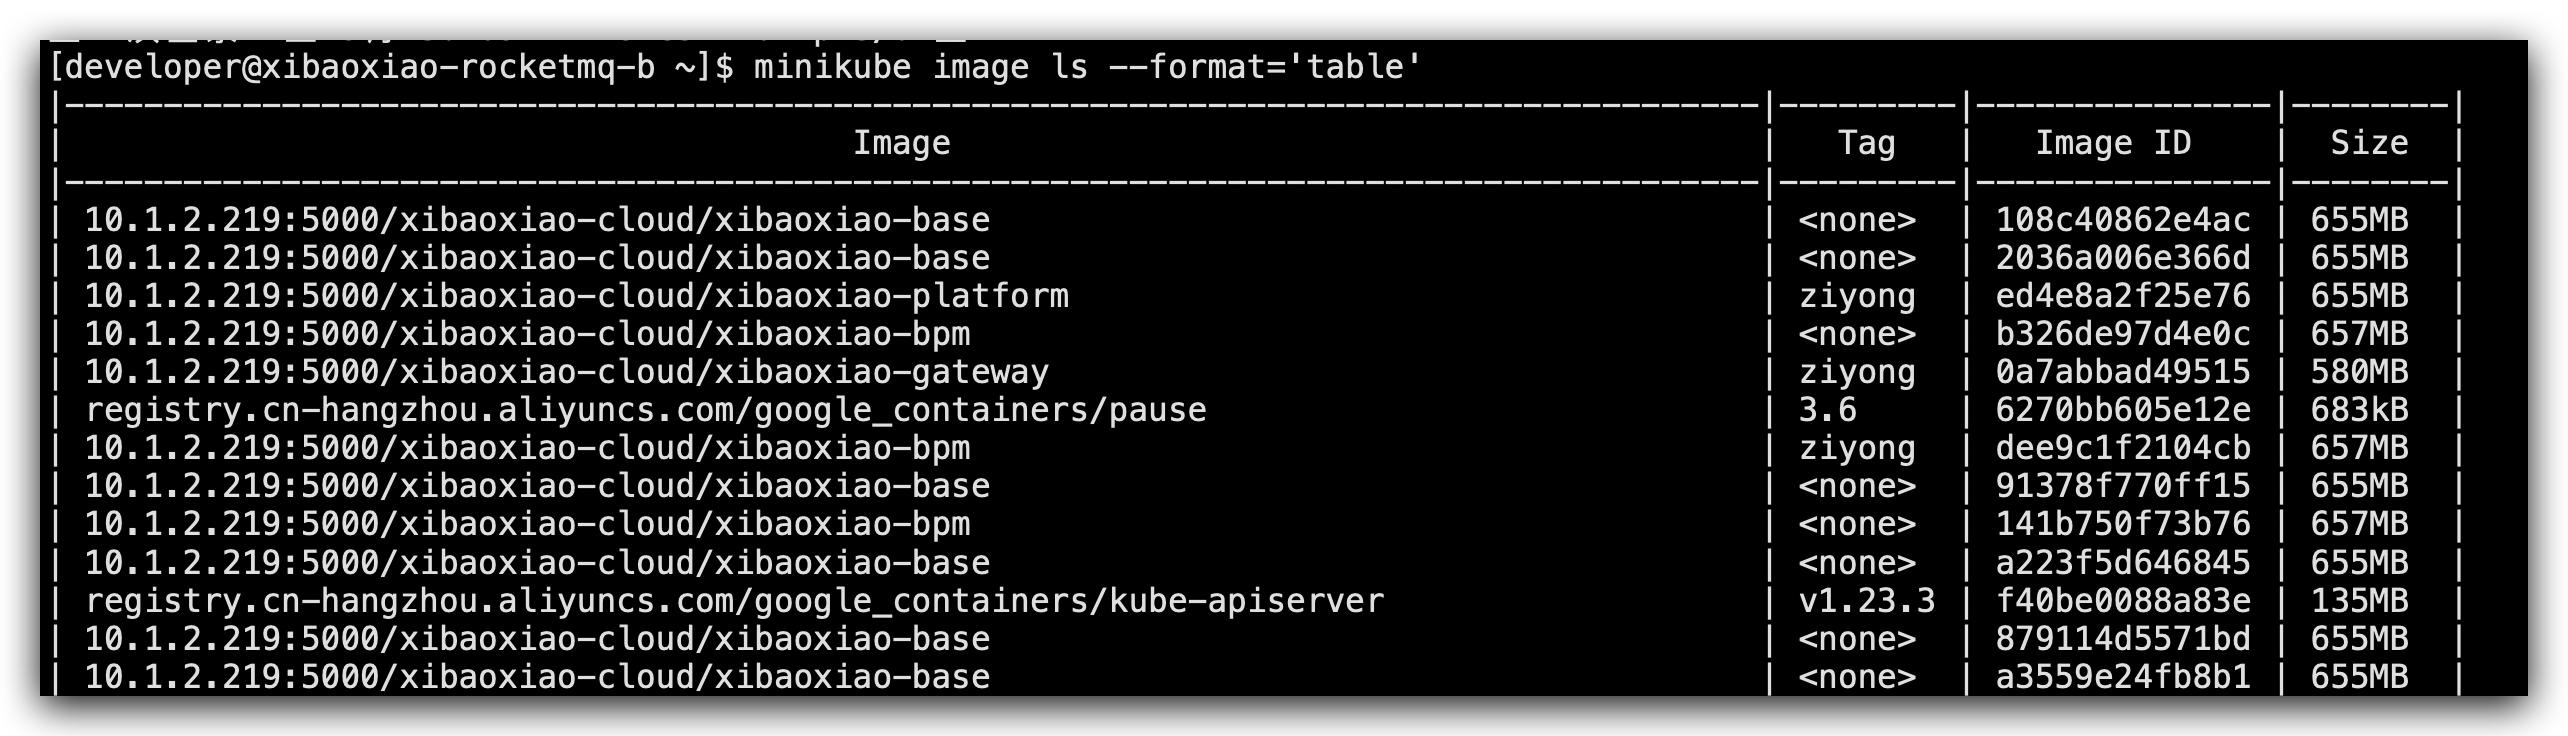Click the Image ID column header
Viewport: 2568px width, 736px height.
click(x=2113, y=143)
